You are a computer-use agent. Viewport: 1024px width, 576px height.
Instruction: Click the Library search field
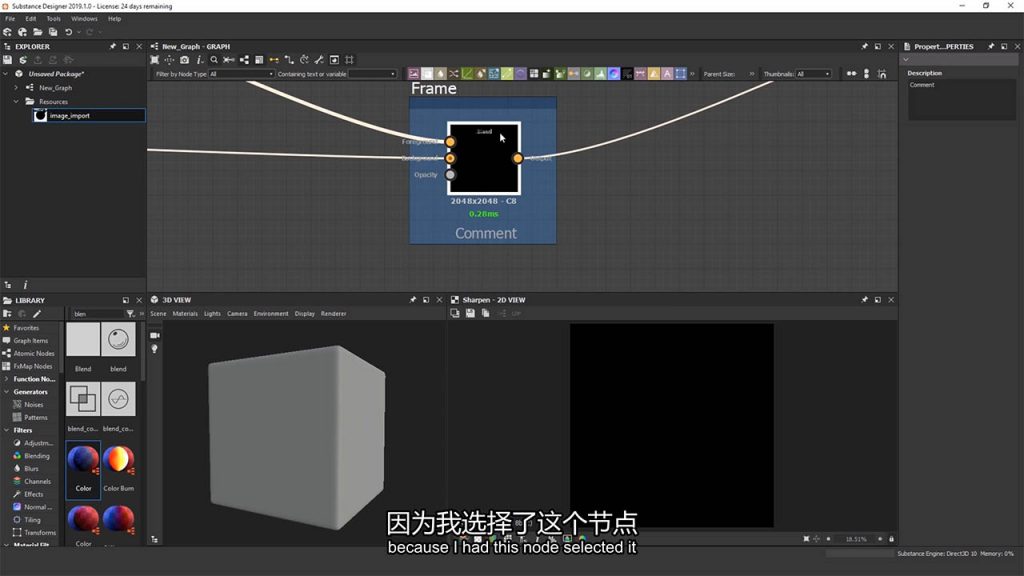[x=97, y=314]
